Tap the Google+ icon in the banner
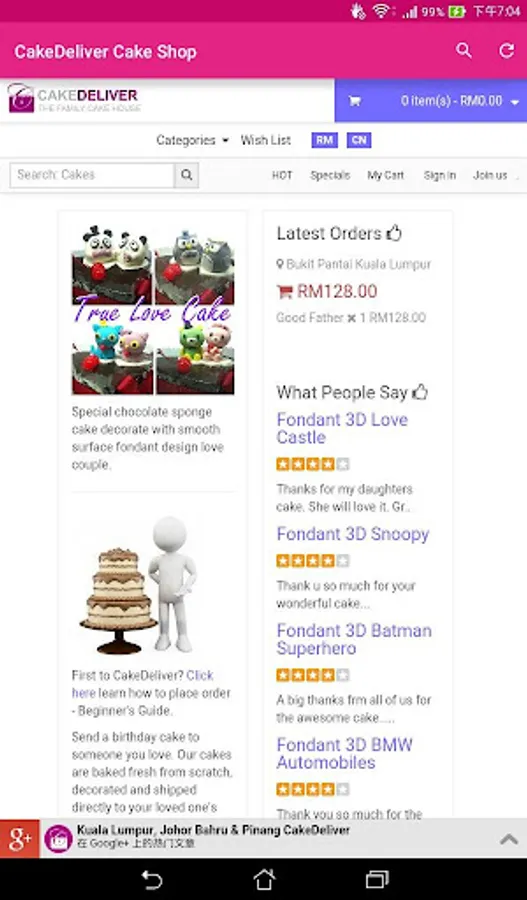 coord(20,839)
